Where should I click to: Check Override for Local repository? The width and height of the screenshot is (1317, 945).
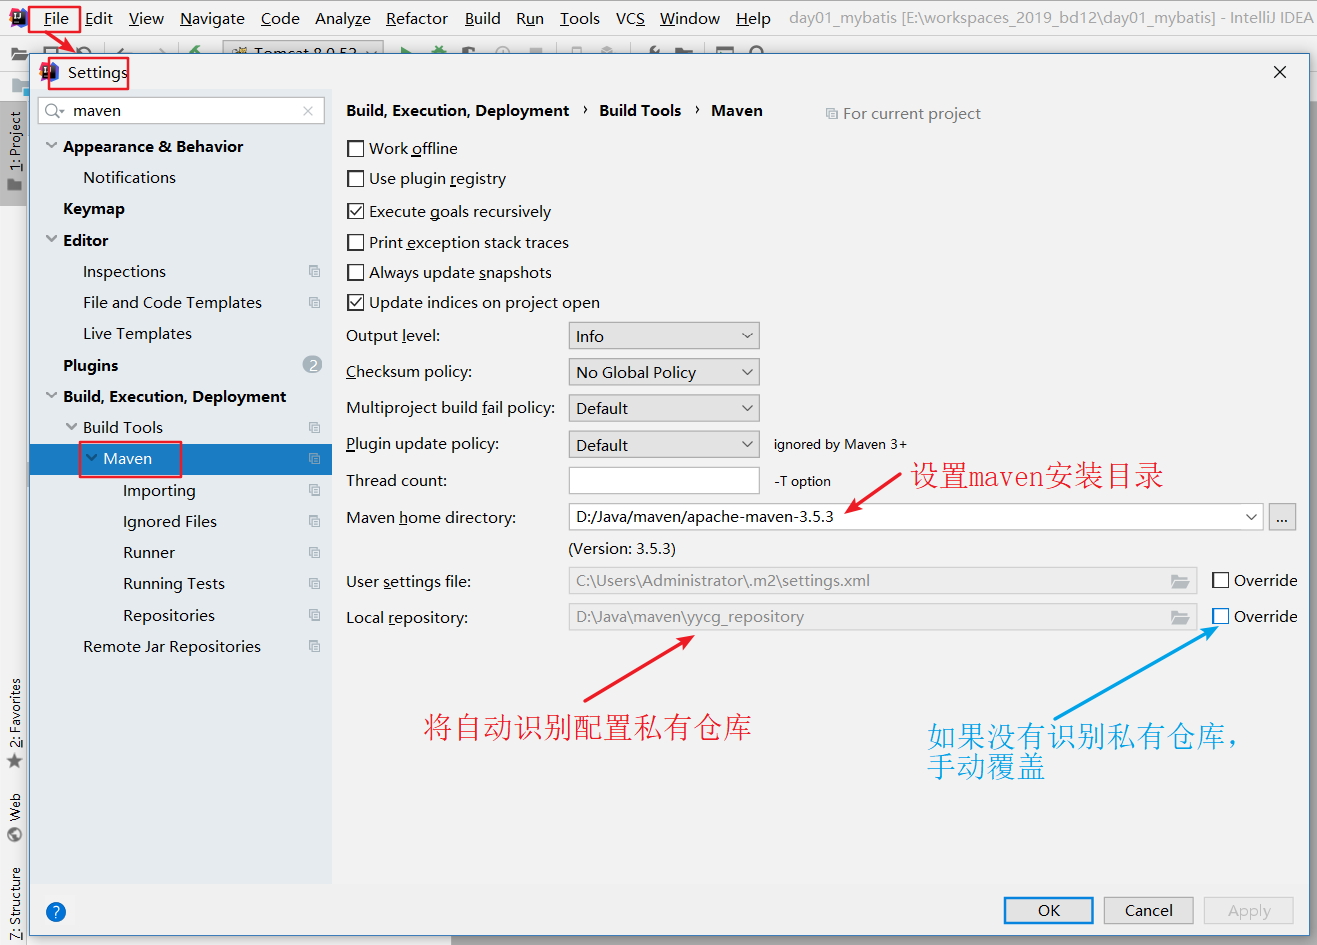(1220, 616)
